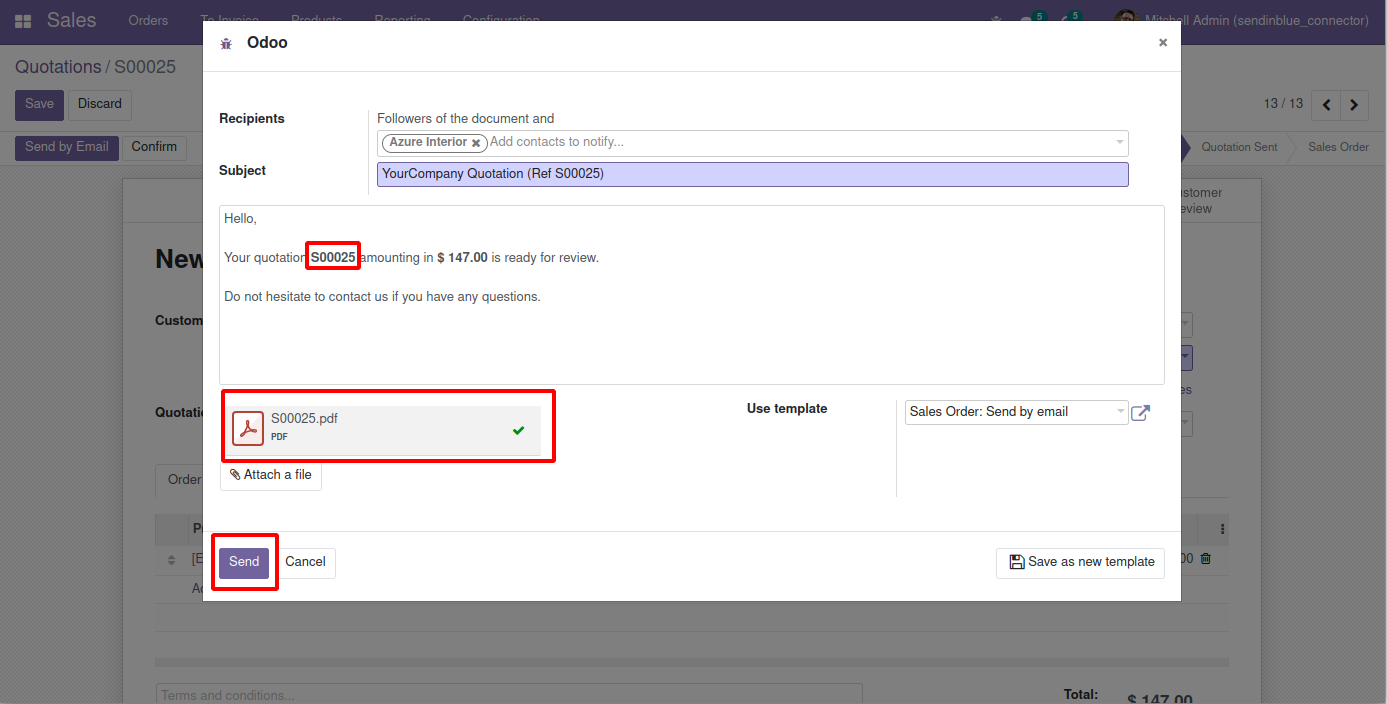Screen dimensions: 1387x704
Task: Click the S00025.pdf file name
Action: point(304,419)
